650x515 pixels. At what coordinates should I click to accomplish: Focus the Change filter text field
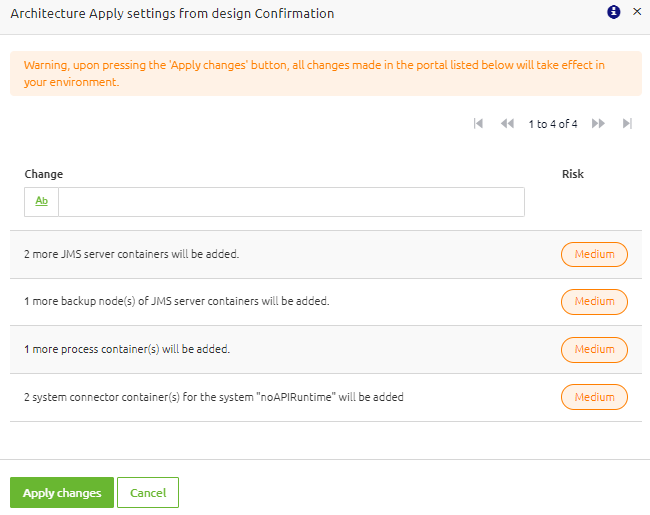click(x=291, y=202)
